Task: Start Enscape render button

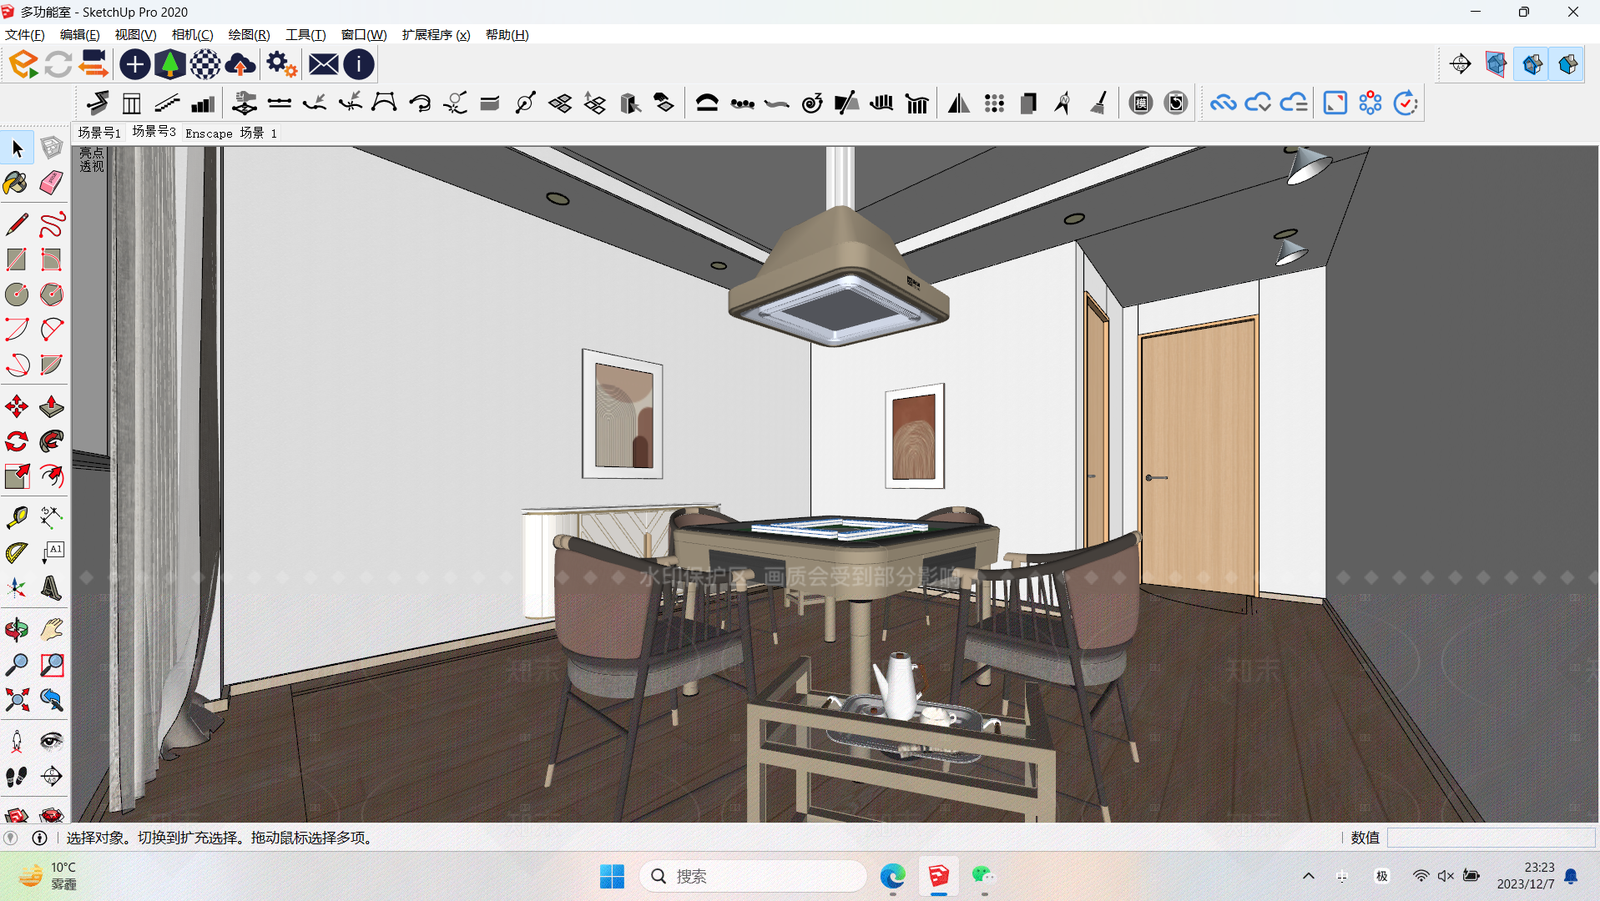Action: [x=23, y=64]
